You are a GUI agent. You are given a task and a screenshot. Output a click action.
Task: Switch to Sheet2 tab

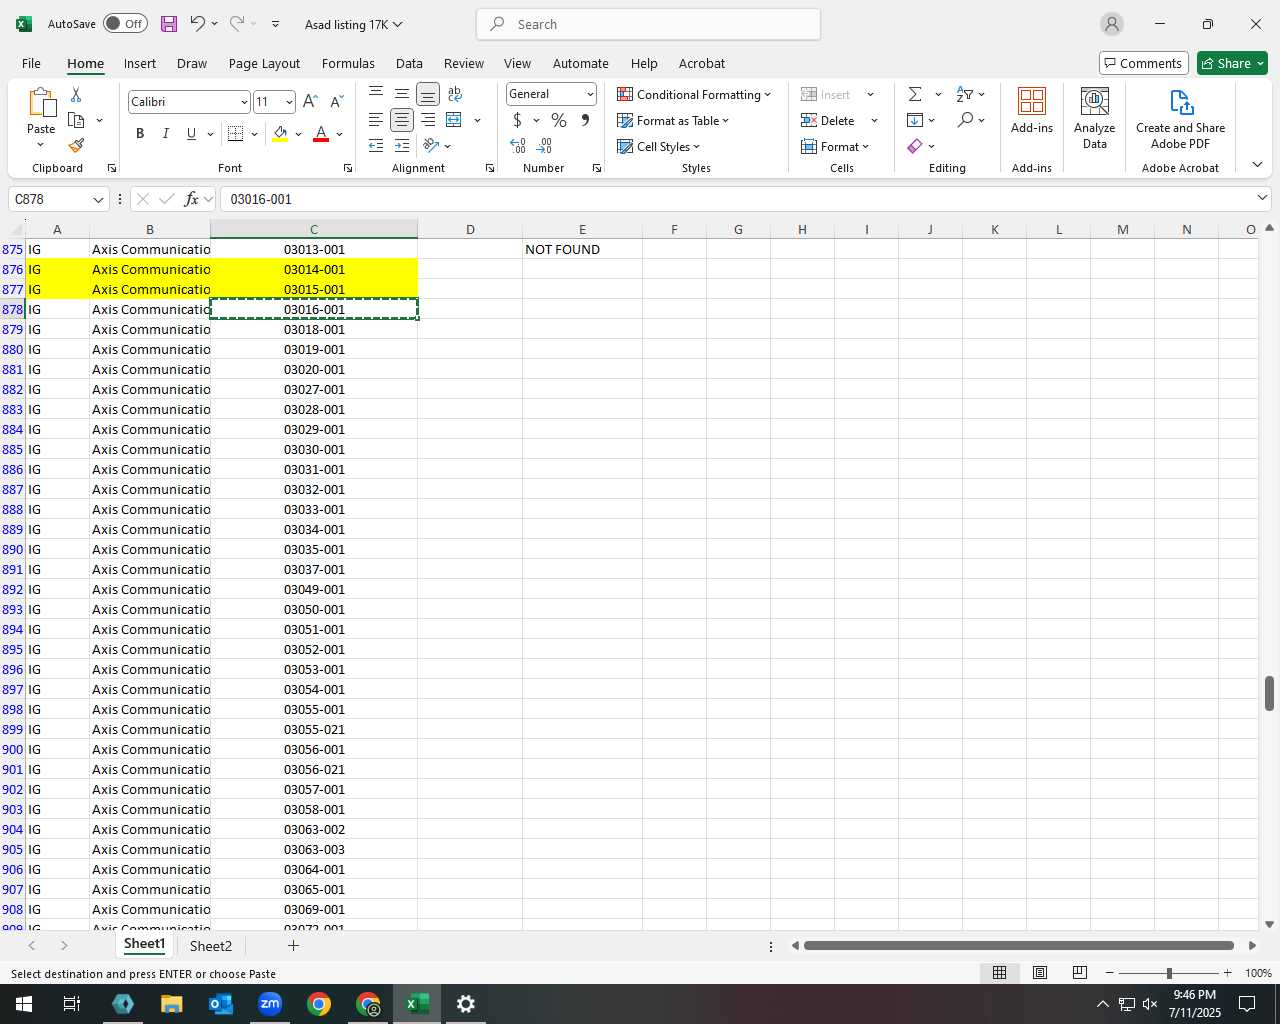point(210,945)
